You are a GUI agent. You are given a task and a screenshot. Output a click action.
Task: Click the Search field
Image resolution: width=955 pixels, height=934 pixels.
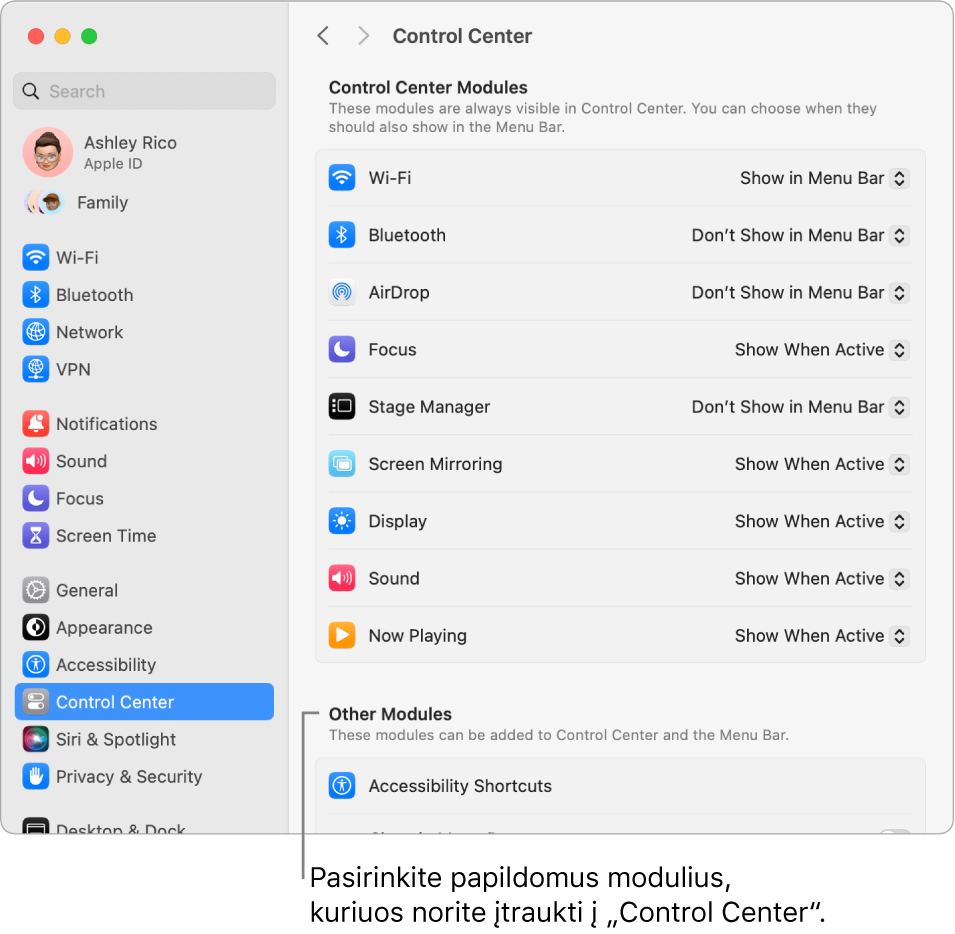(x=144, y=91)
